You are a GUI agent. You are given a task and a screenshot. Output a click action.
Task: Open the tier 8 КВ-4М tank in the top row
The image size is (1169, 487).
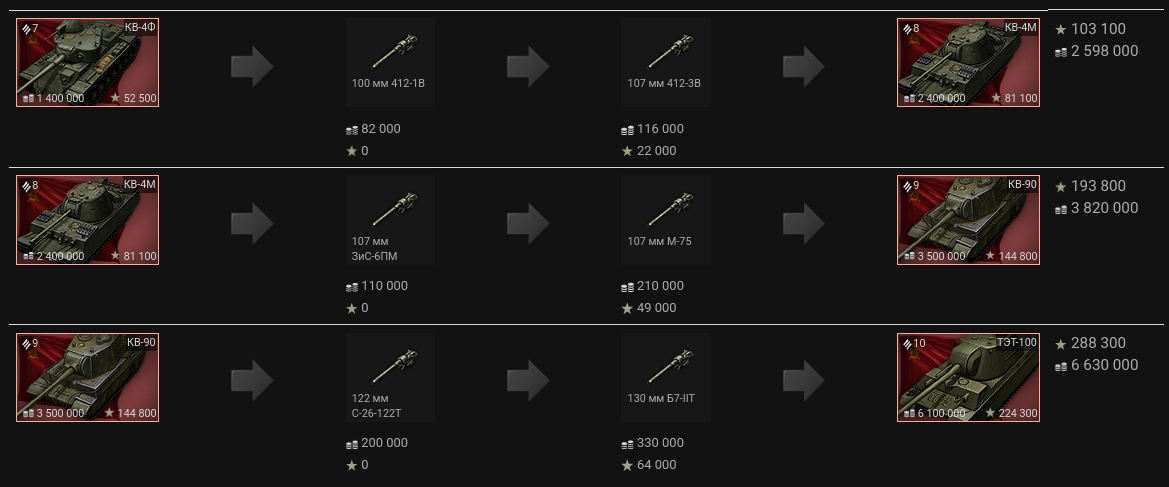[968, 62]
